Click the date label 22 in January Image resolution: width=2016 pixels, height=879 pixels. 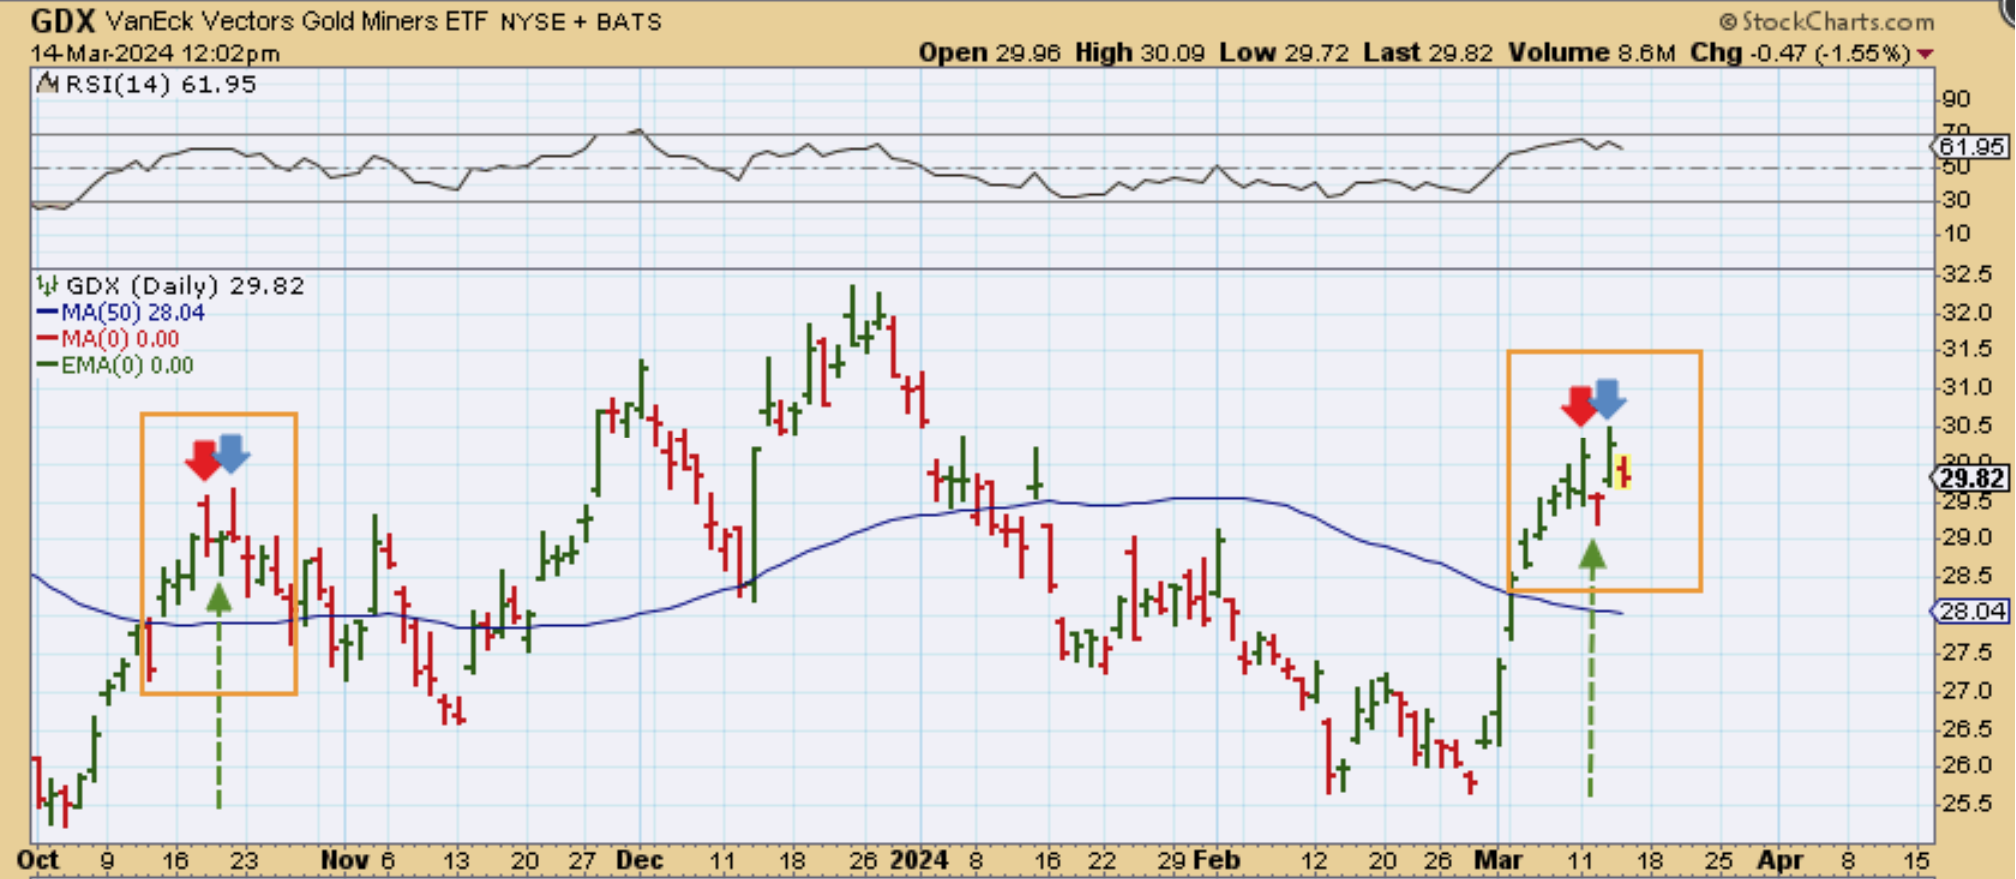pos(1102,860)
